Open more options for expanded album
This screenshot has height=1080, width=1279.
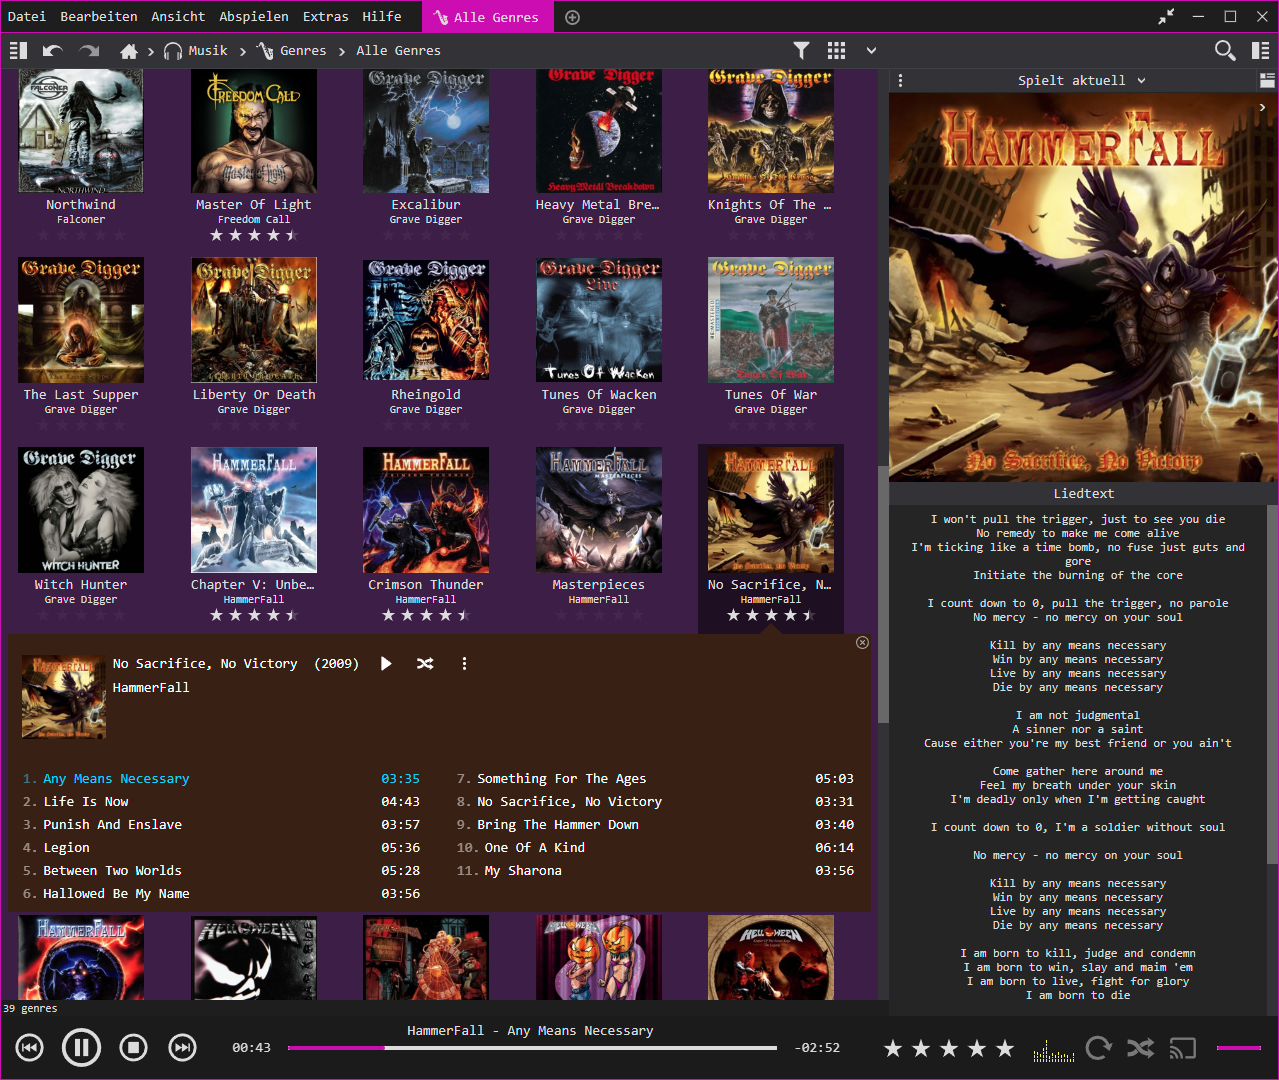(x=464, y=663)
